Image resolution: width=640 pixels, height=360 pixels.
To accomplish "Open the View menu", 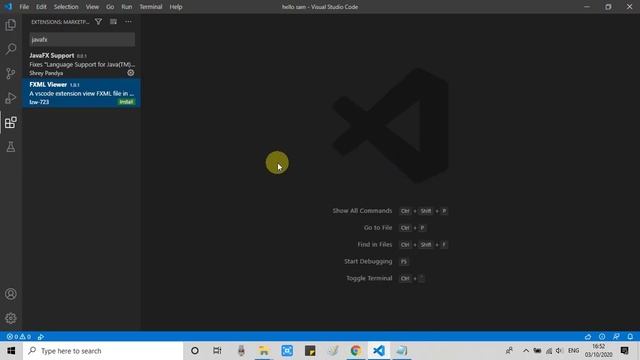I will [92, 7].
